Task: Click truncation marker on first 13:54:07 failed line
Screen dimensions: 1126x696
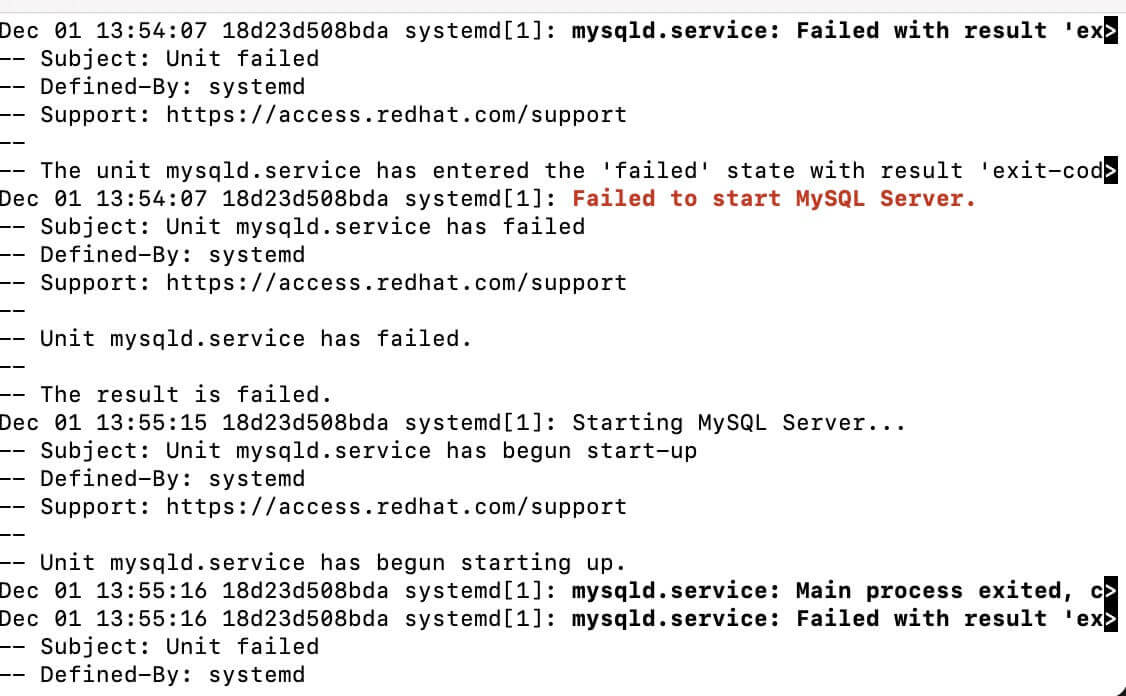Action: point(1110,31)
